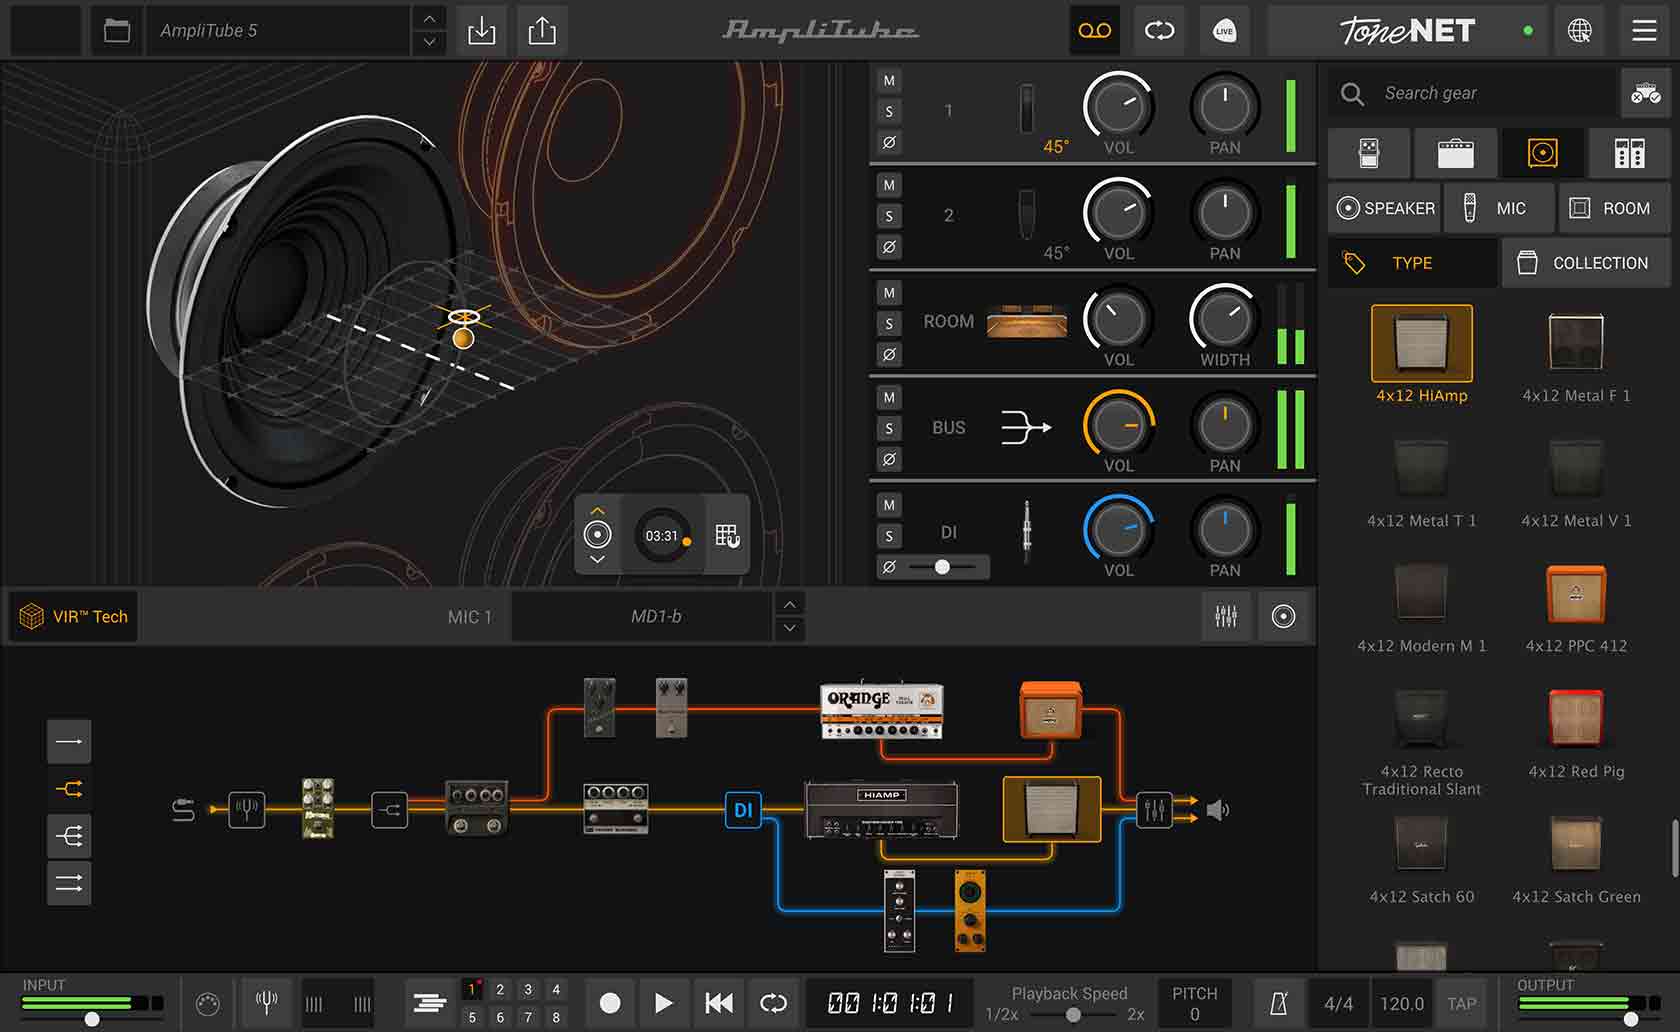Select the Stomp pedals gear category icon

click(1369, 153)
